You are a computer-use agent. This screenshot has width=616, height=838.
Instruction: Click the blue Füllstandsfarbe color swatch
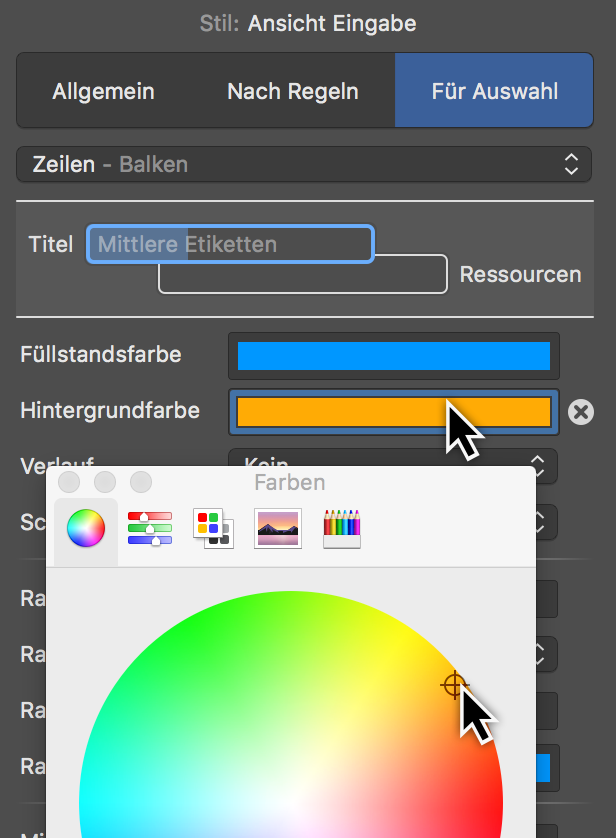(393, 355)
